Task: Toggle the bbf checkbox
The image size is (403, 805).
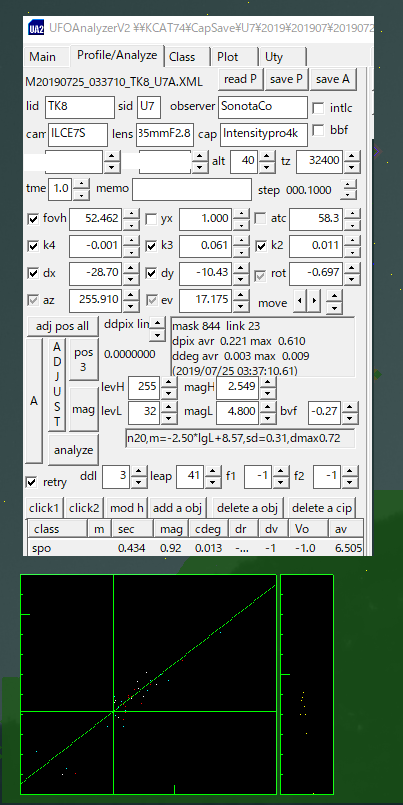Action: click(319, 130)
